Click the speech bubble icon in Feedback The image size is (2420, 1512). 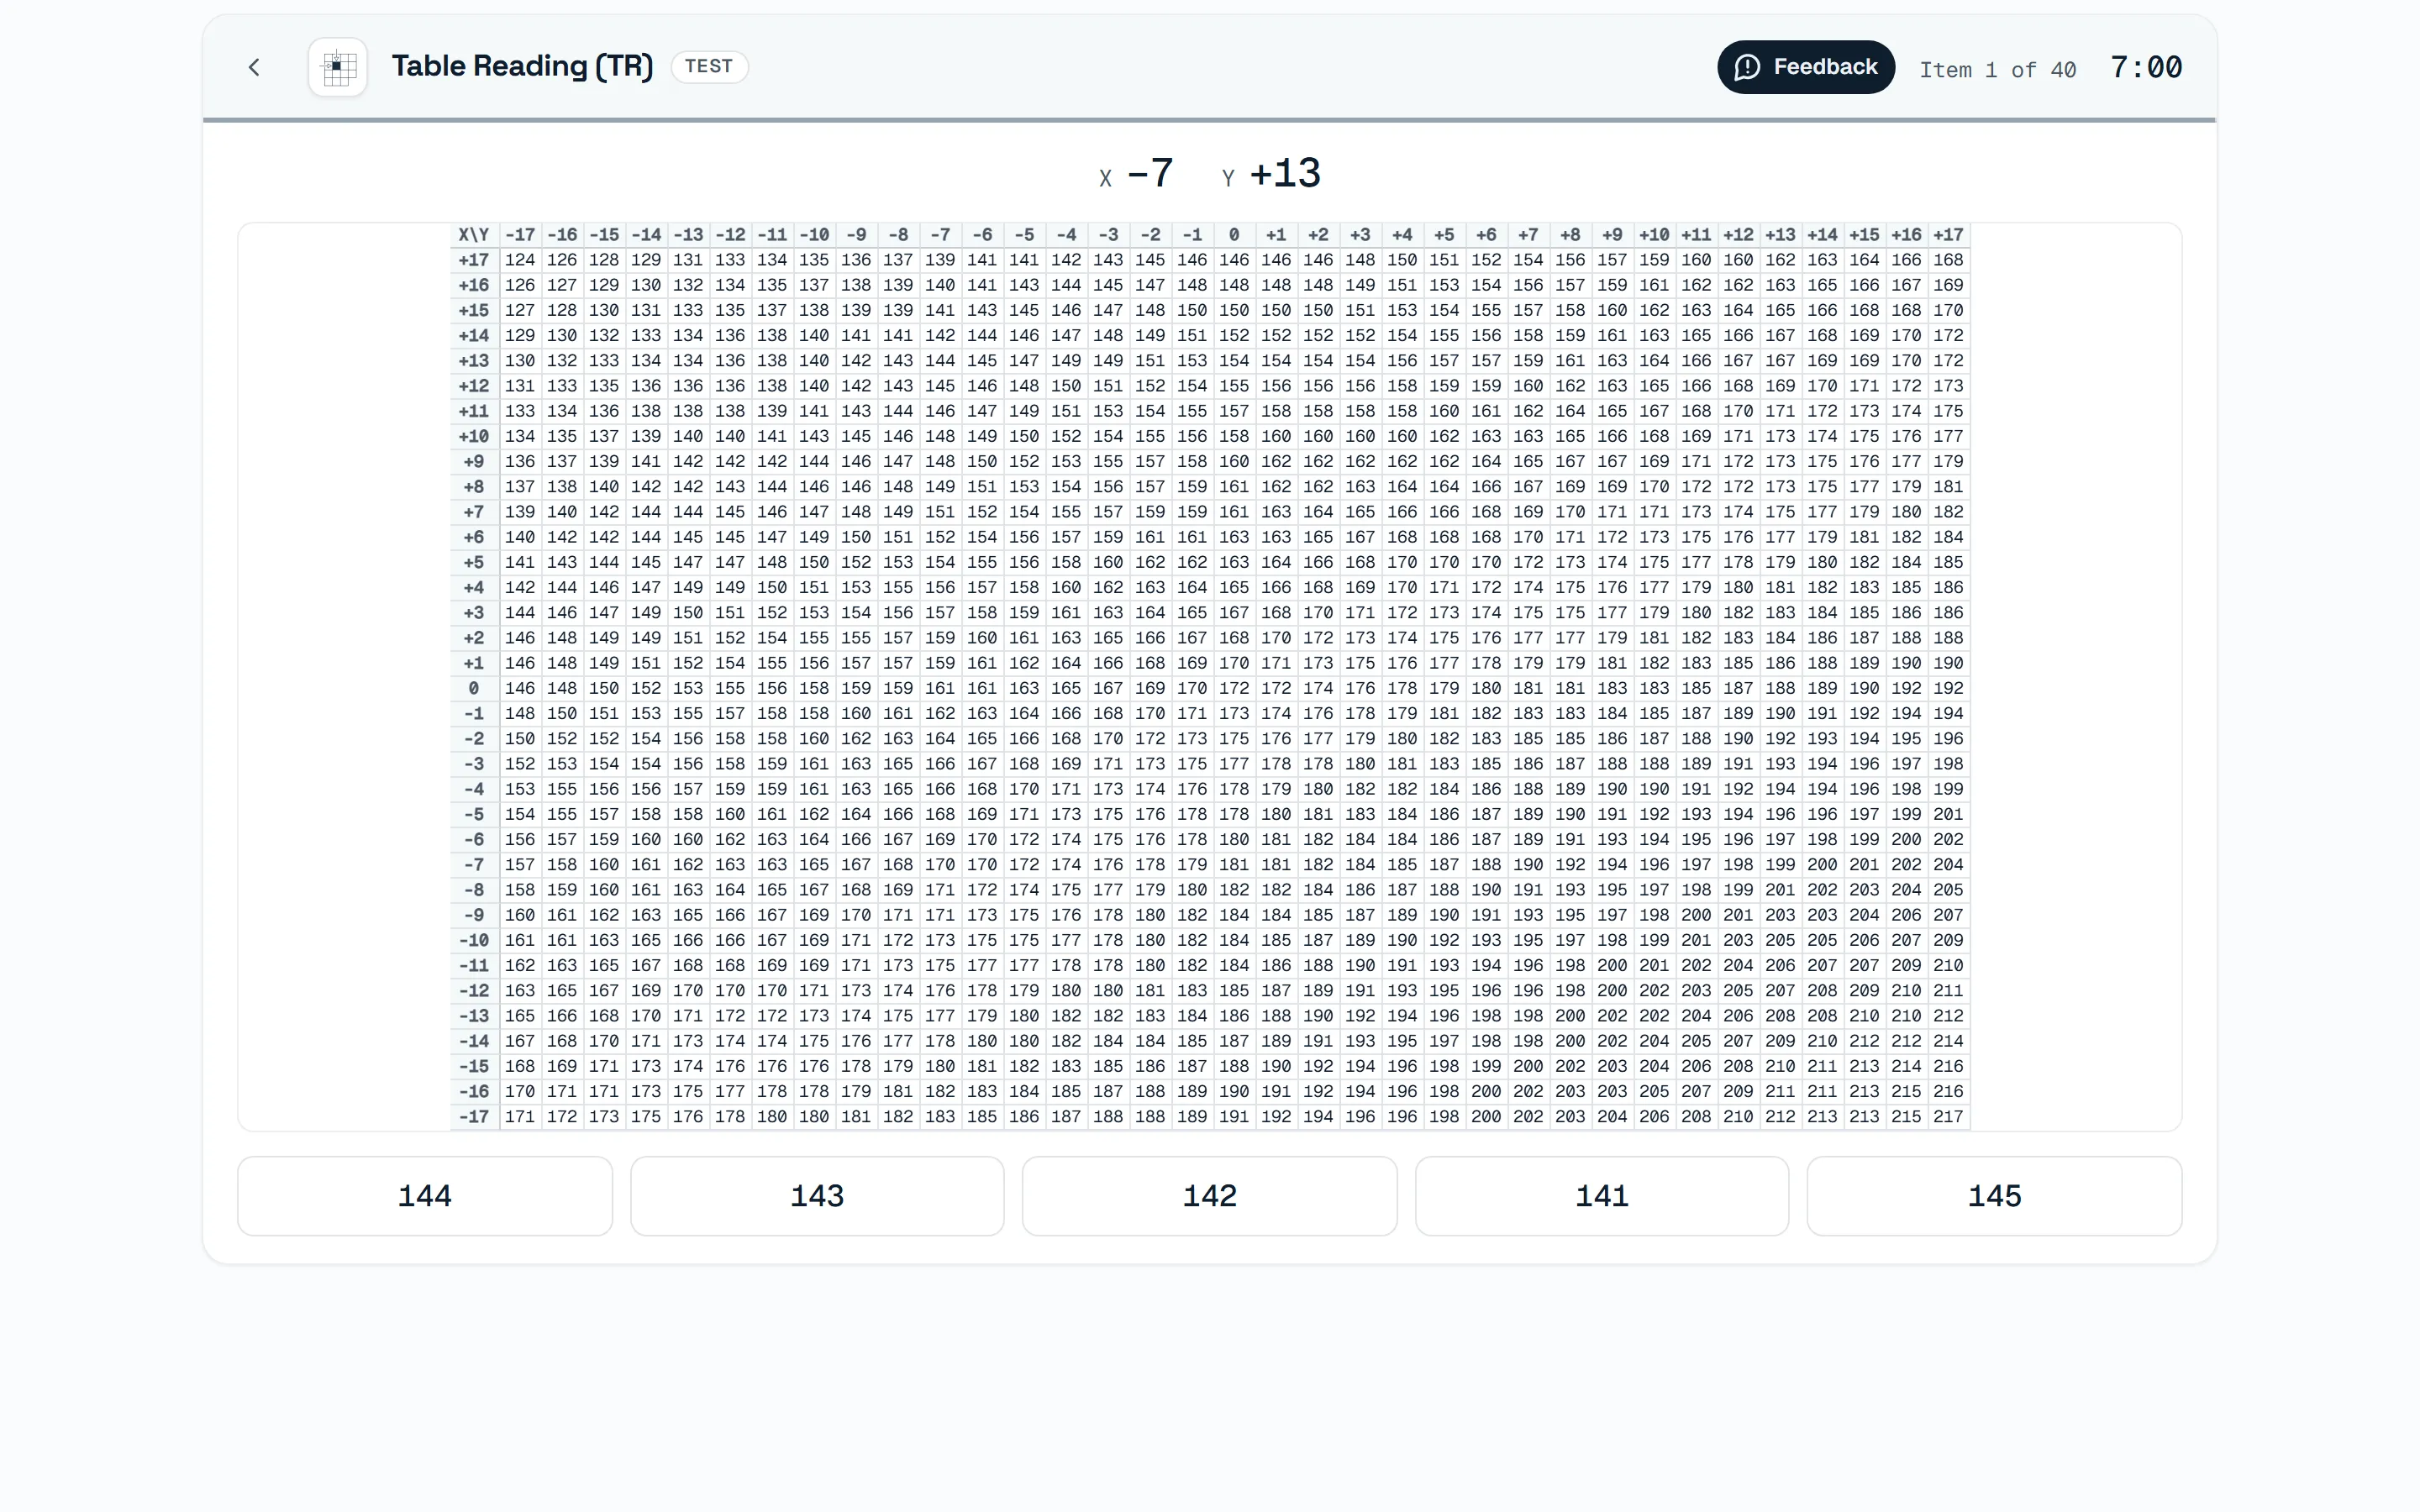[1747, 67]
